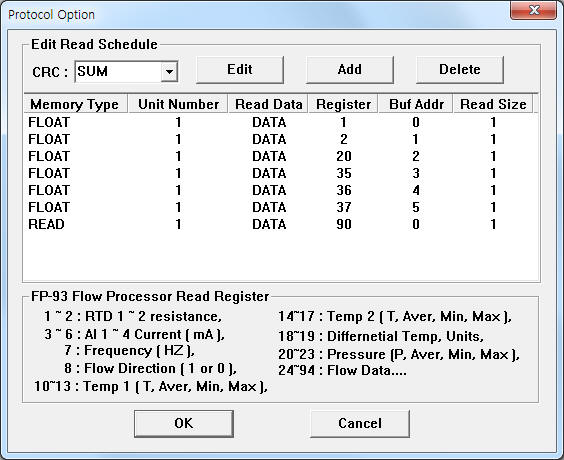This screenshot has height=460, width=564.
Task: Select the FLOAT row with register 1
Action: (x=281, y=122)
